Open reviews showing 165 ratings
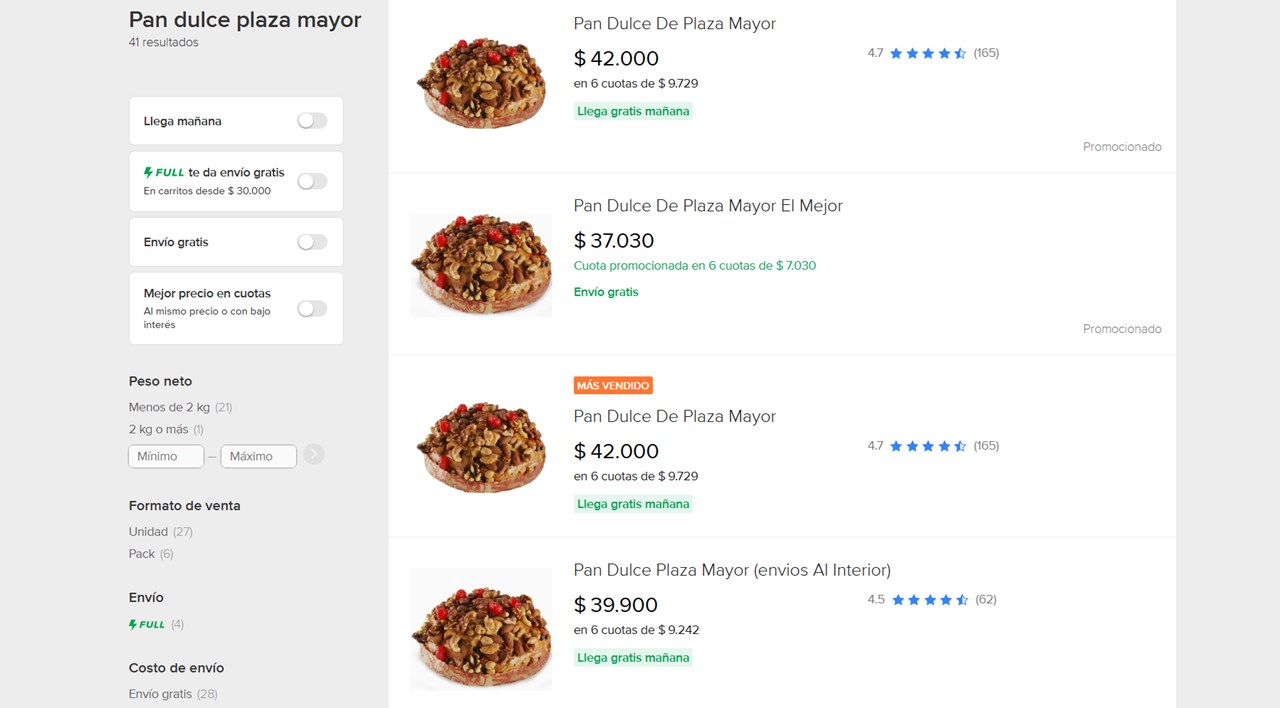 [x=986, y=53]
